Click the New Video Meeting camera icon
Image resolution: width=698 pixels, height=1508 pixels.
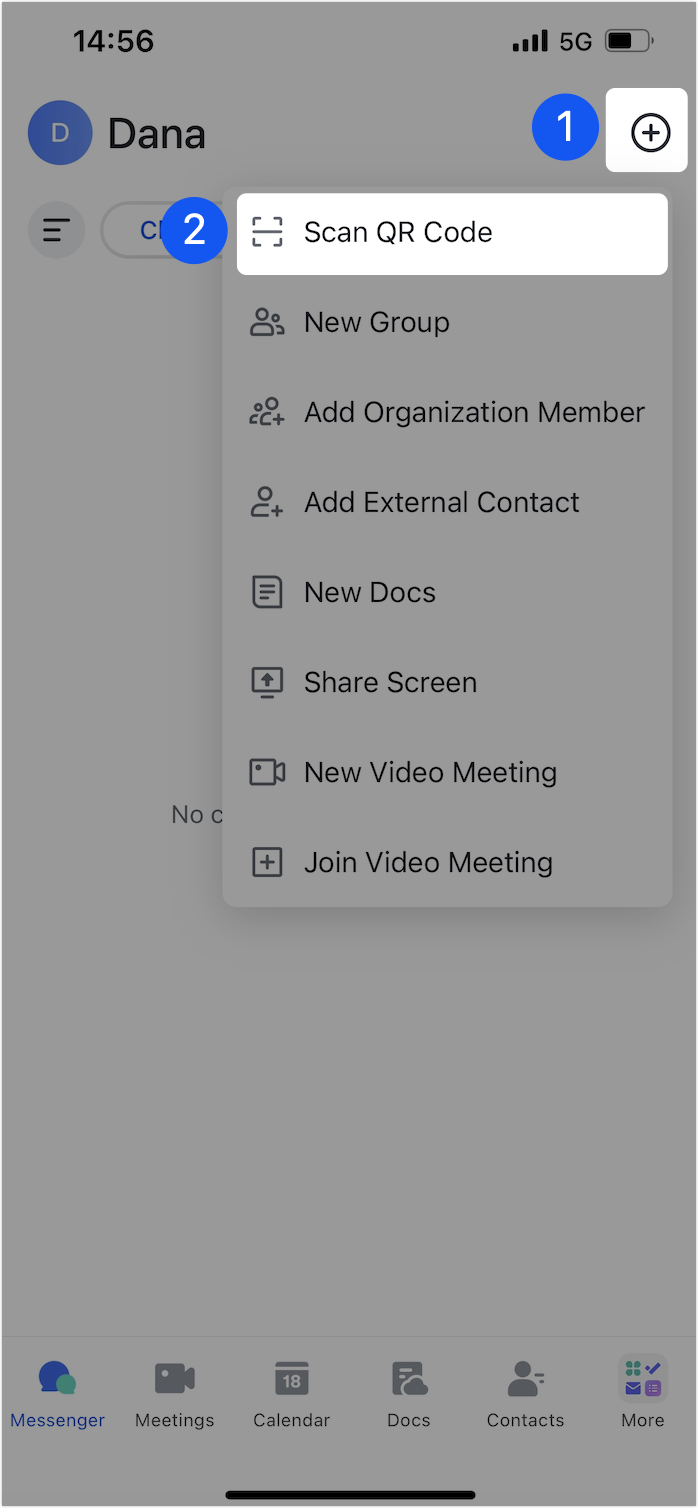click(x=267, y=773)
